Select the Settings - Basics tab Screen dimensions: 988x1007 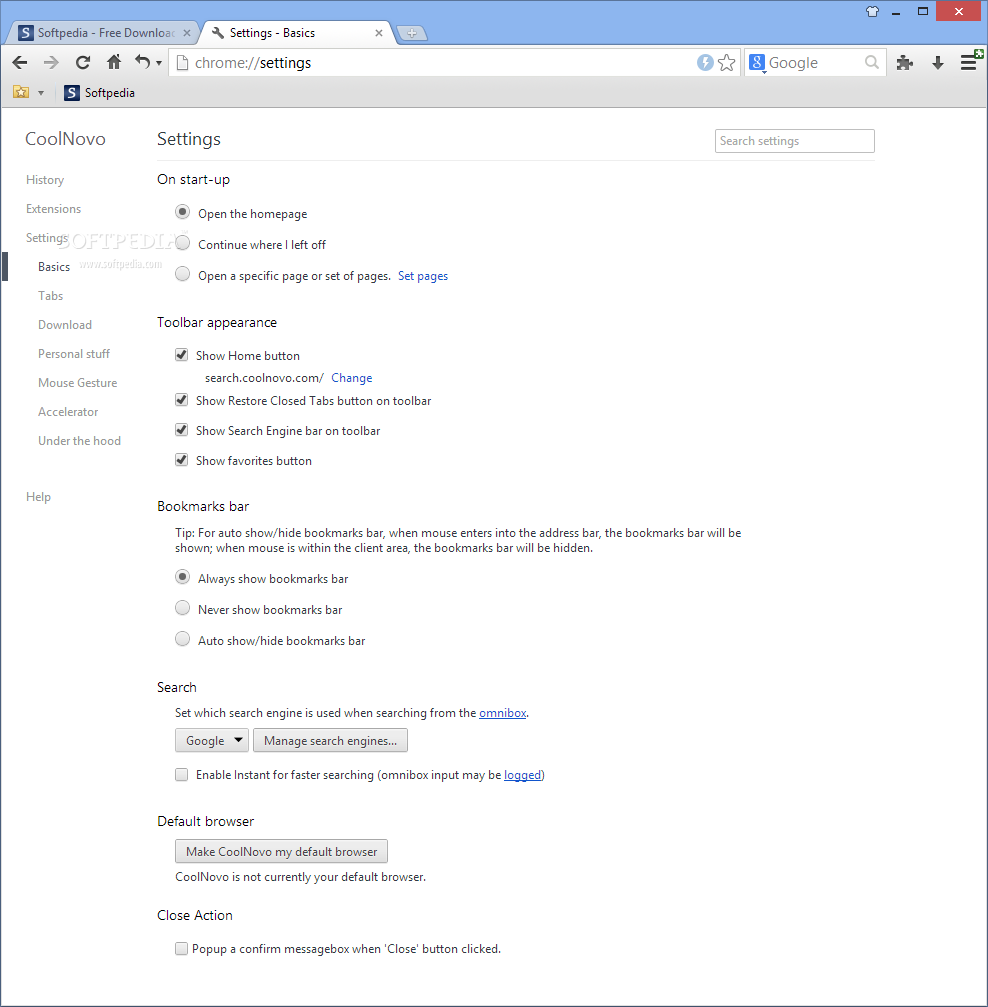(296, 33)
